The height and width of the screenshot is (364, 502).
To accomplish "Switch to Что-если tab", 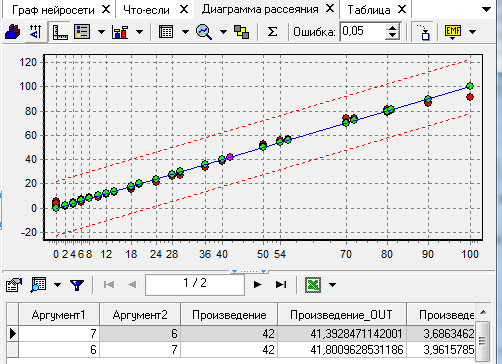I will (146, 10).
